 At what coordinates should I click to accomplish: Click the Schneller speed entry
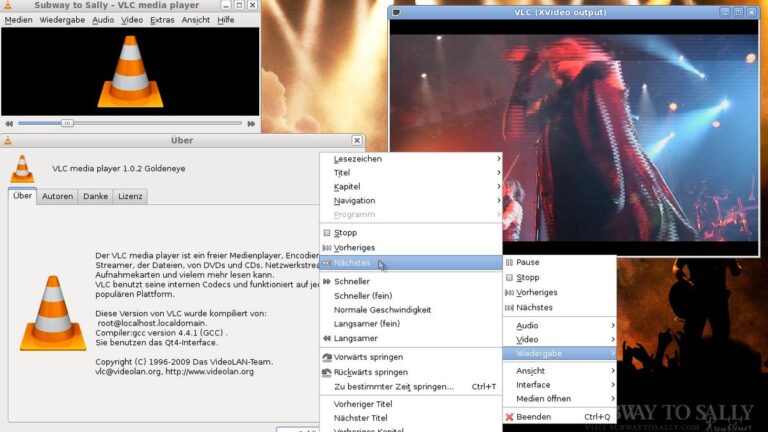point(411,281)
